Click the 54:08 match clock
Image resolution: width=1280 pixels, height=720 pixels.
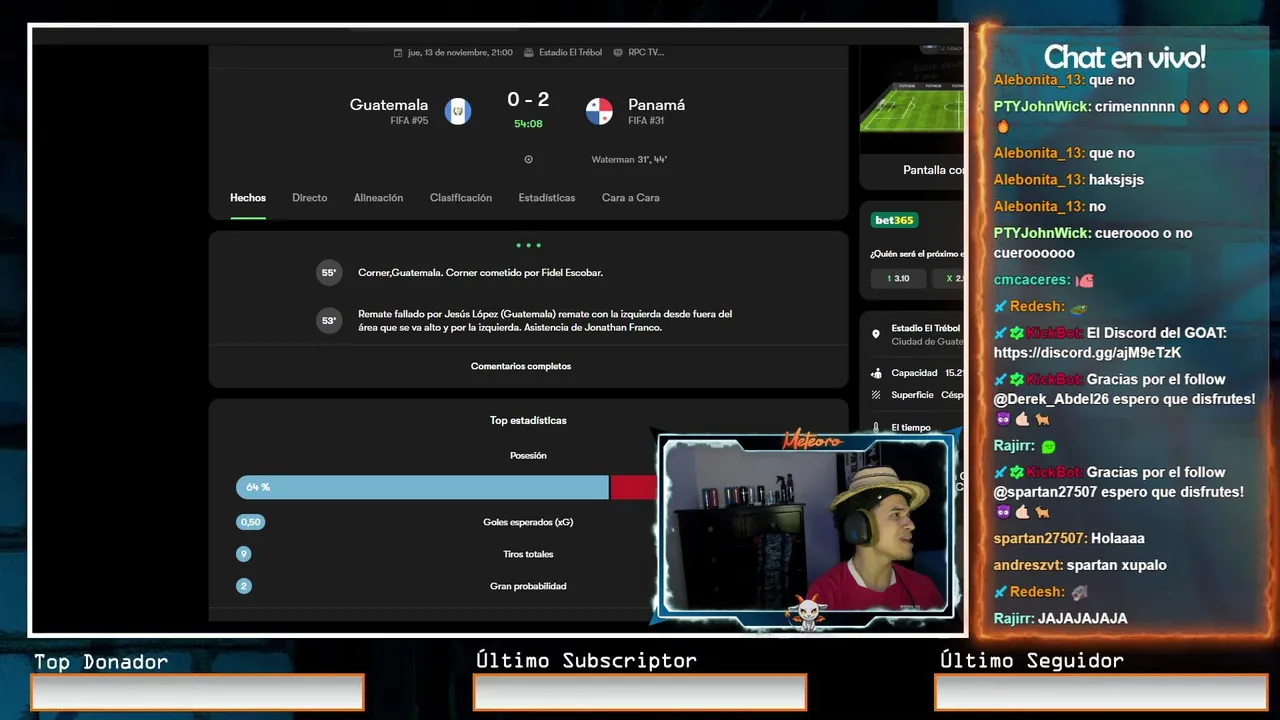[x=528, y=124]
